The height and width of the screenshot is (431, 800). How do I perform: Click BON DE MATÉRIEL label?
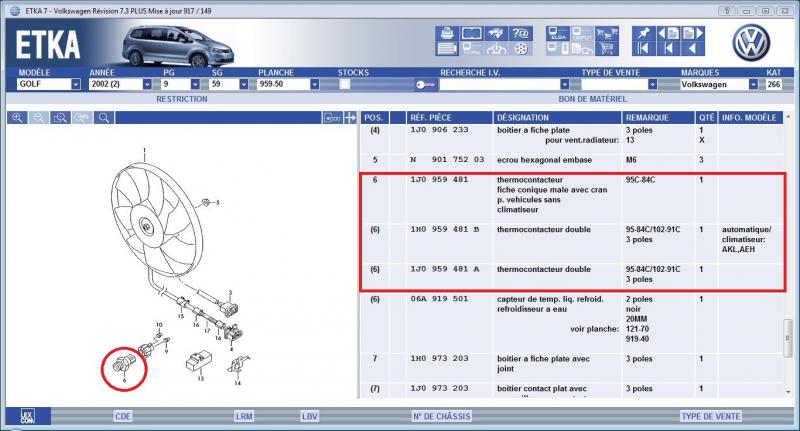click(592, 99)
